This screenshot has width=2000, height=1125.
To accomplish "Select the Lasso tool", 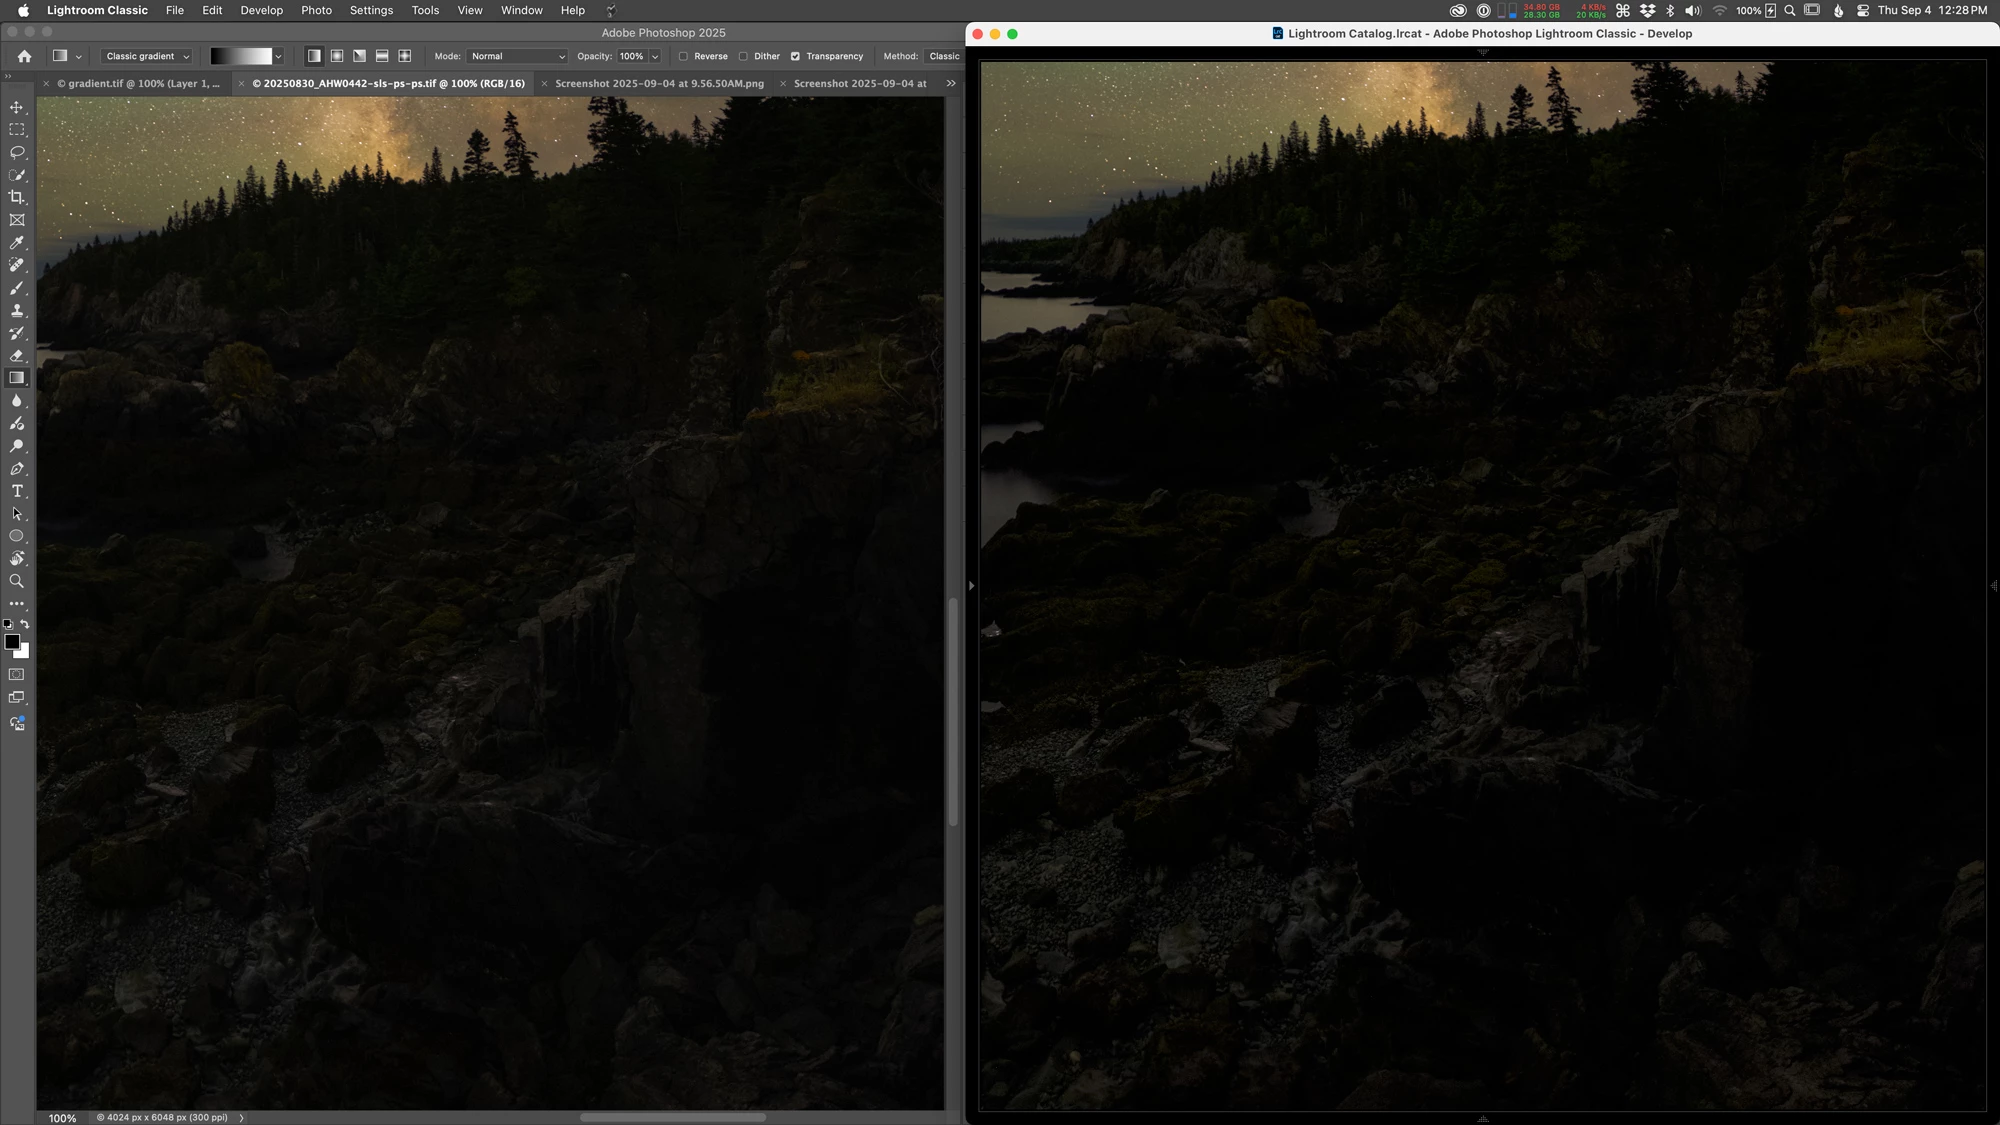I will [17, 152].
